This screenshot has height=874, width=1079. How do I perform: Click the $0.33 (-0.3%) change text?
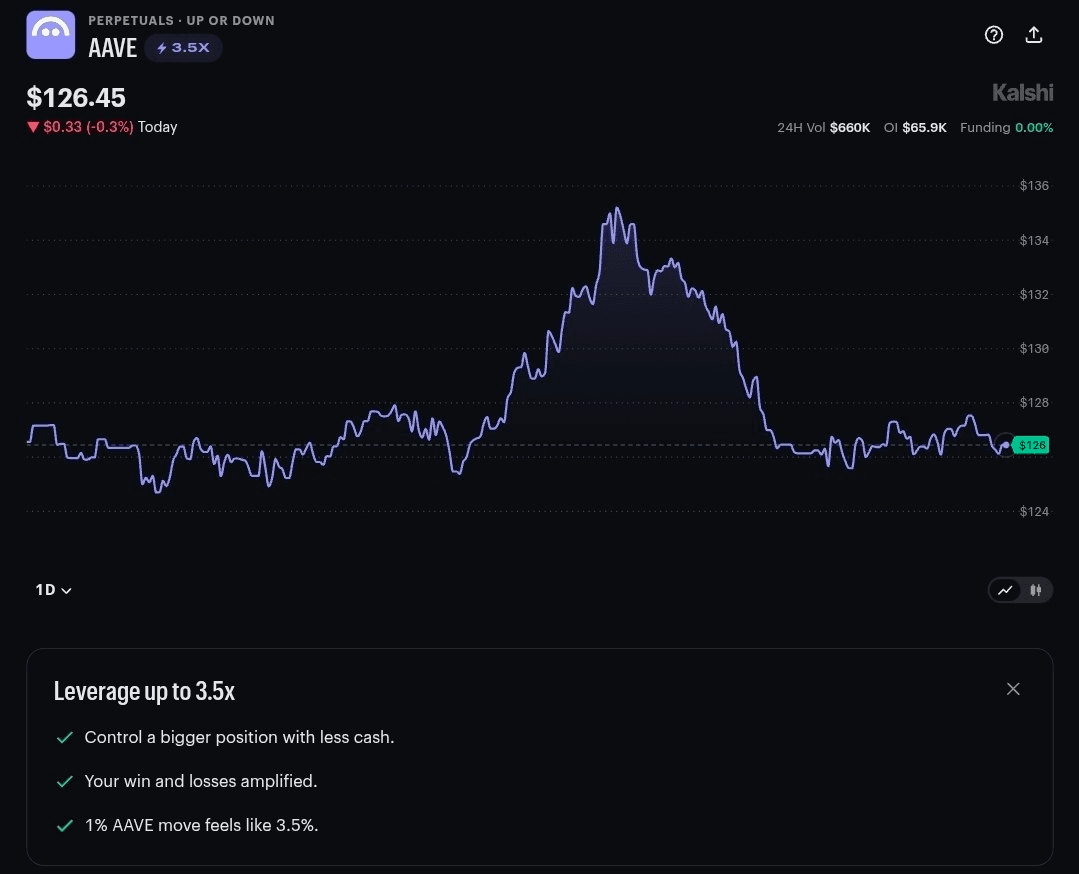pos(88,127)
